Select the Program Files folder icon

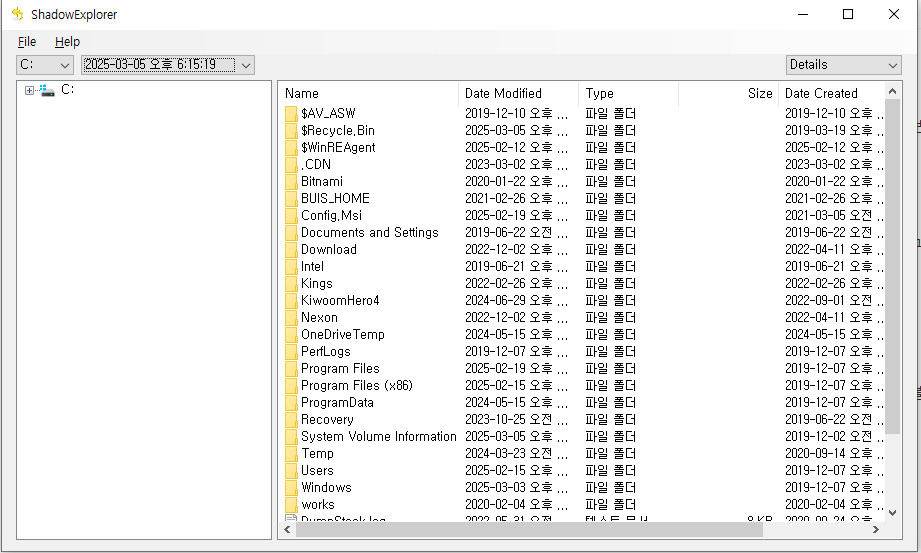(x=291, y=369)
